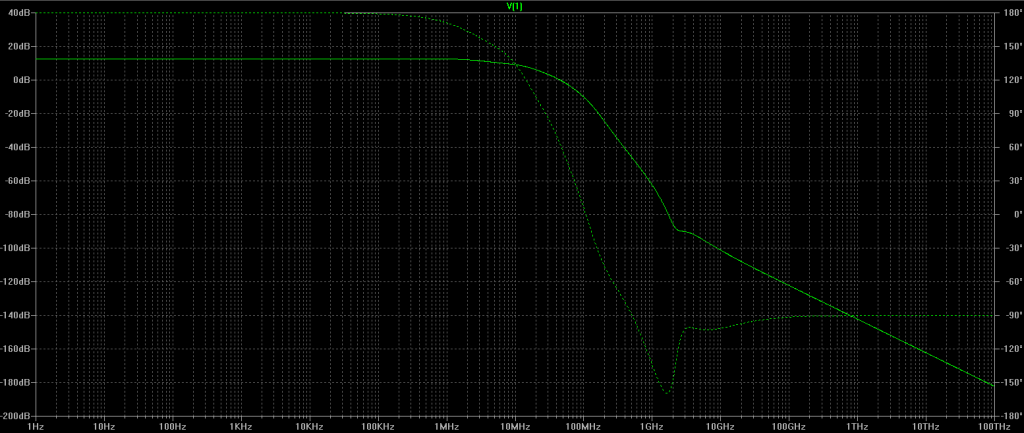Click the 1Hz frequency axis label
Viewport: 1024px width, 433px height.
click(x=36, y=426)
